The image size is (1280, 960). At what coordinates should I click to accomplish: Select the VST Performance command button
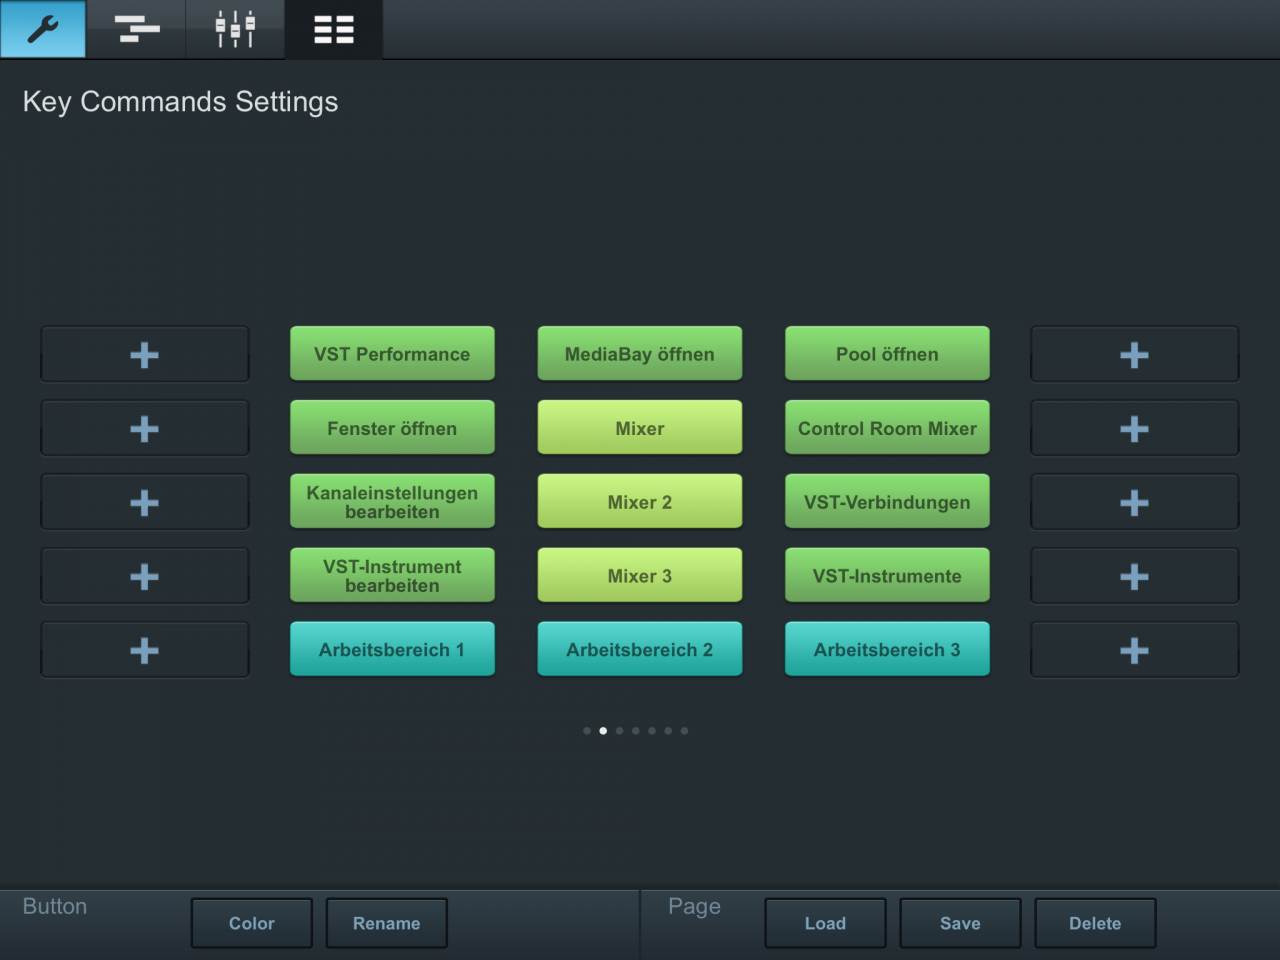click(x=392, y=353)
